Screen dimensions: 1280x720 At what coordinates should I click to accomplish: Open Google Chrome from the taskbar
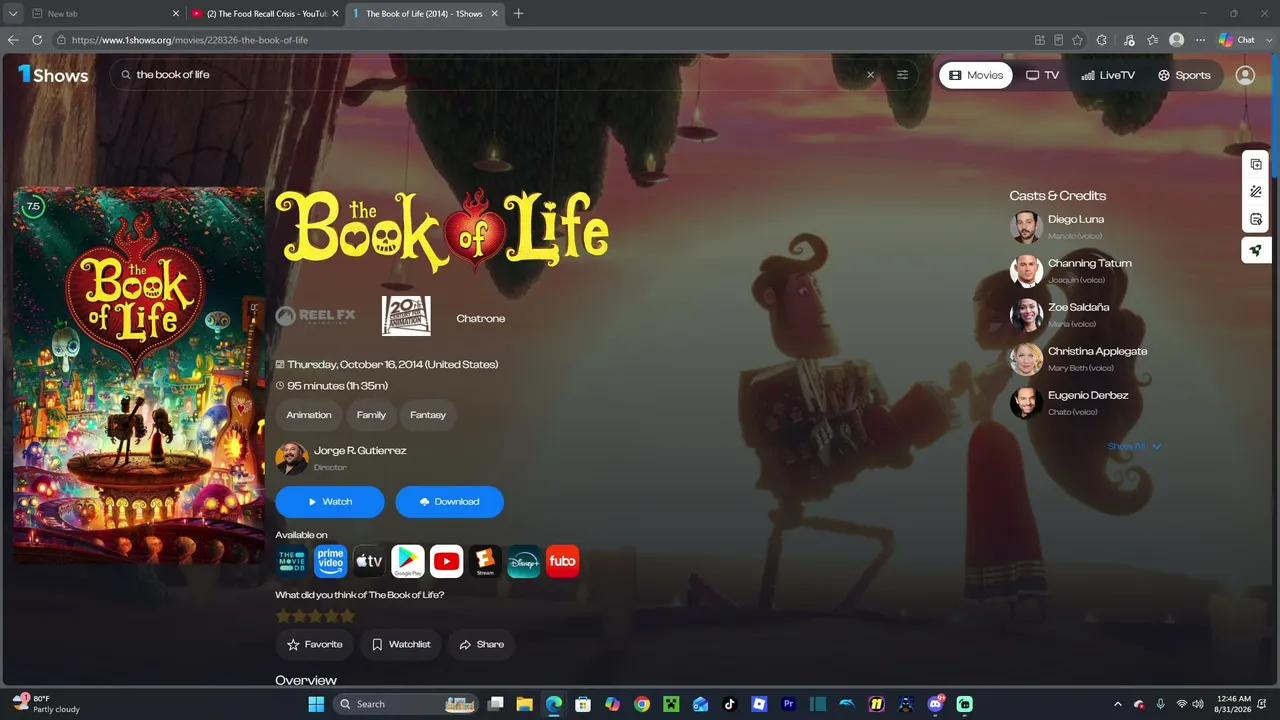pos(642,704)
